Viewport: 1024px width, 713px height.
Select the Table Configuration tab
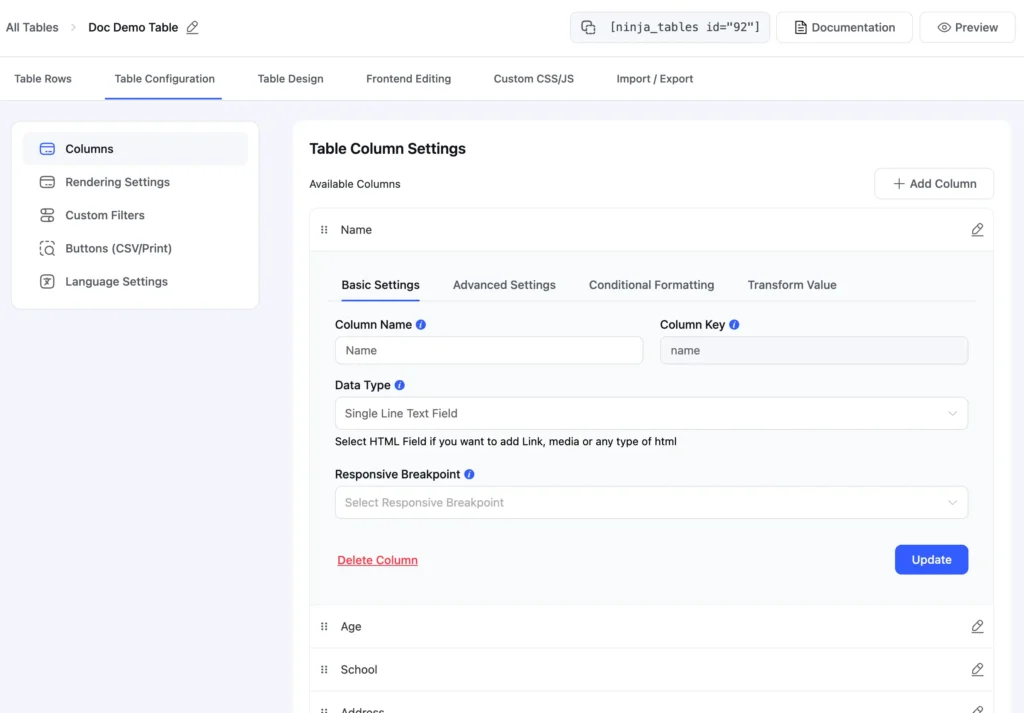tap(165, 79)
